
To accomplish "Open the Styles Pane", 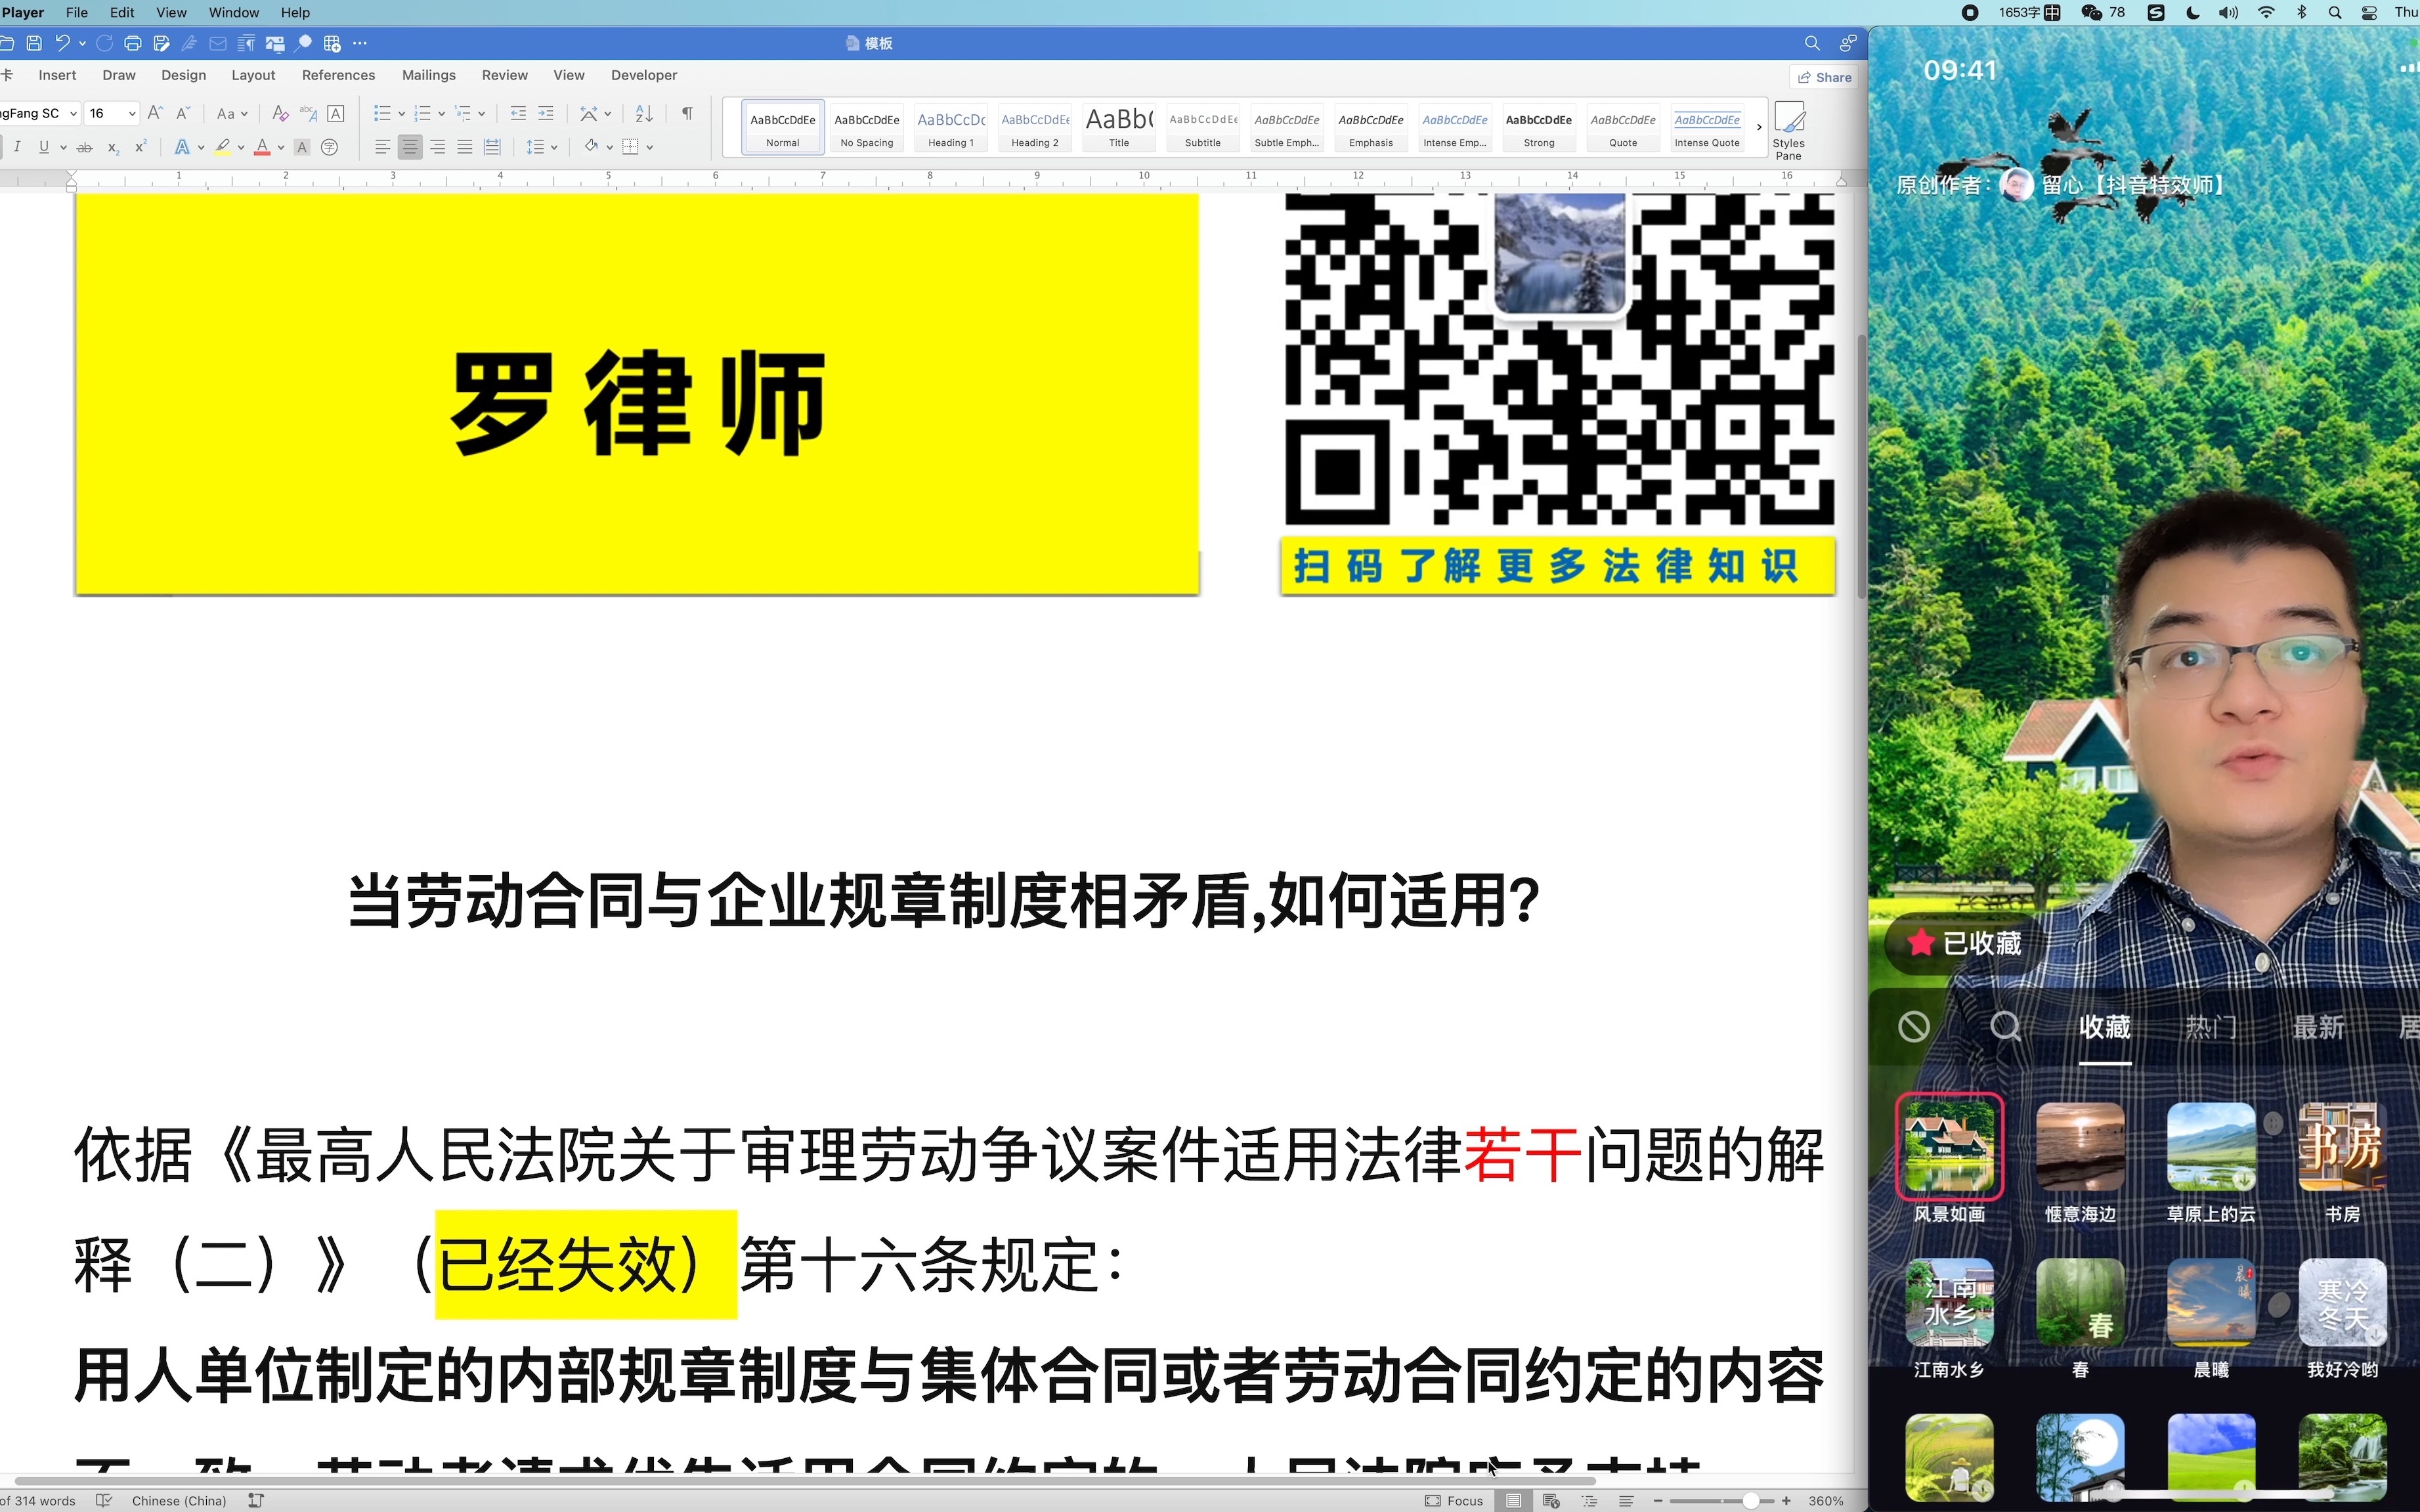I will [1789, 130].
